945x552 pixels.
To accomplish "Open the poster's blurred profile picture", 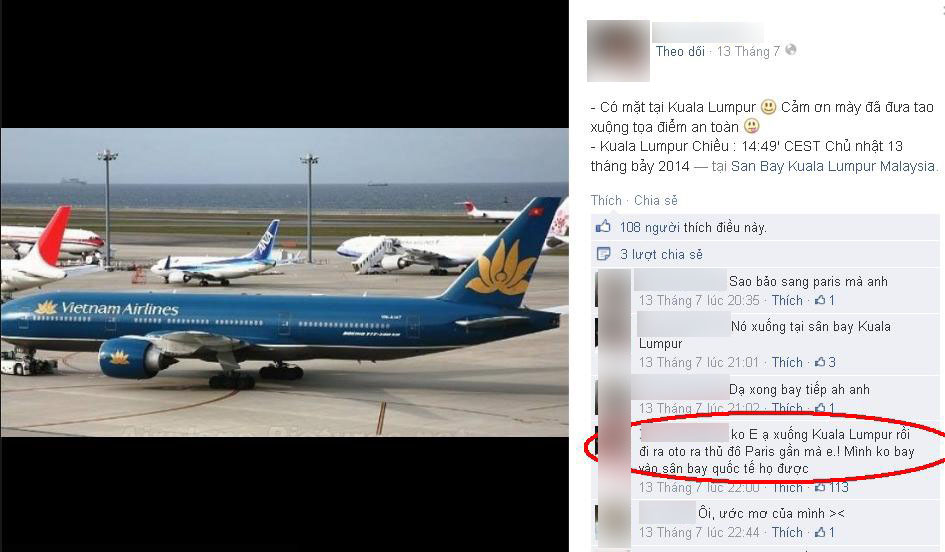I will pos(618,51).
